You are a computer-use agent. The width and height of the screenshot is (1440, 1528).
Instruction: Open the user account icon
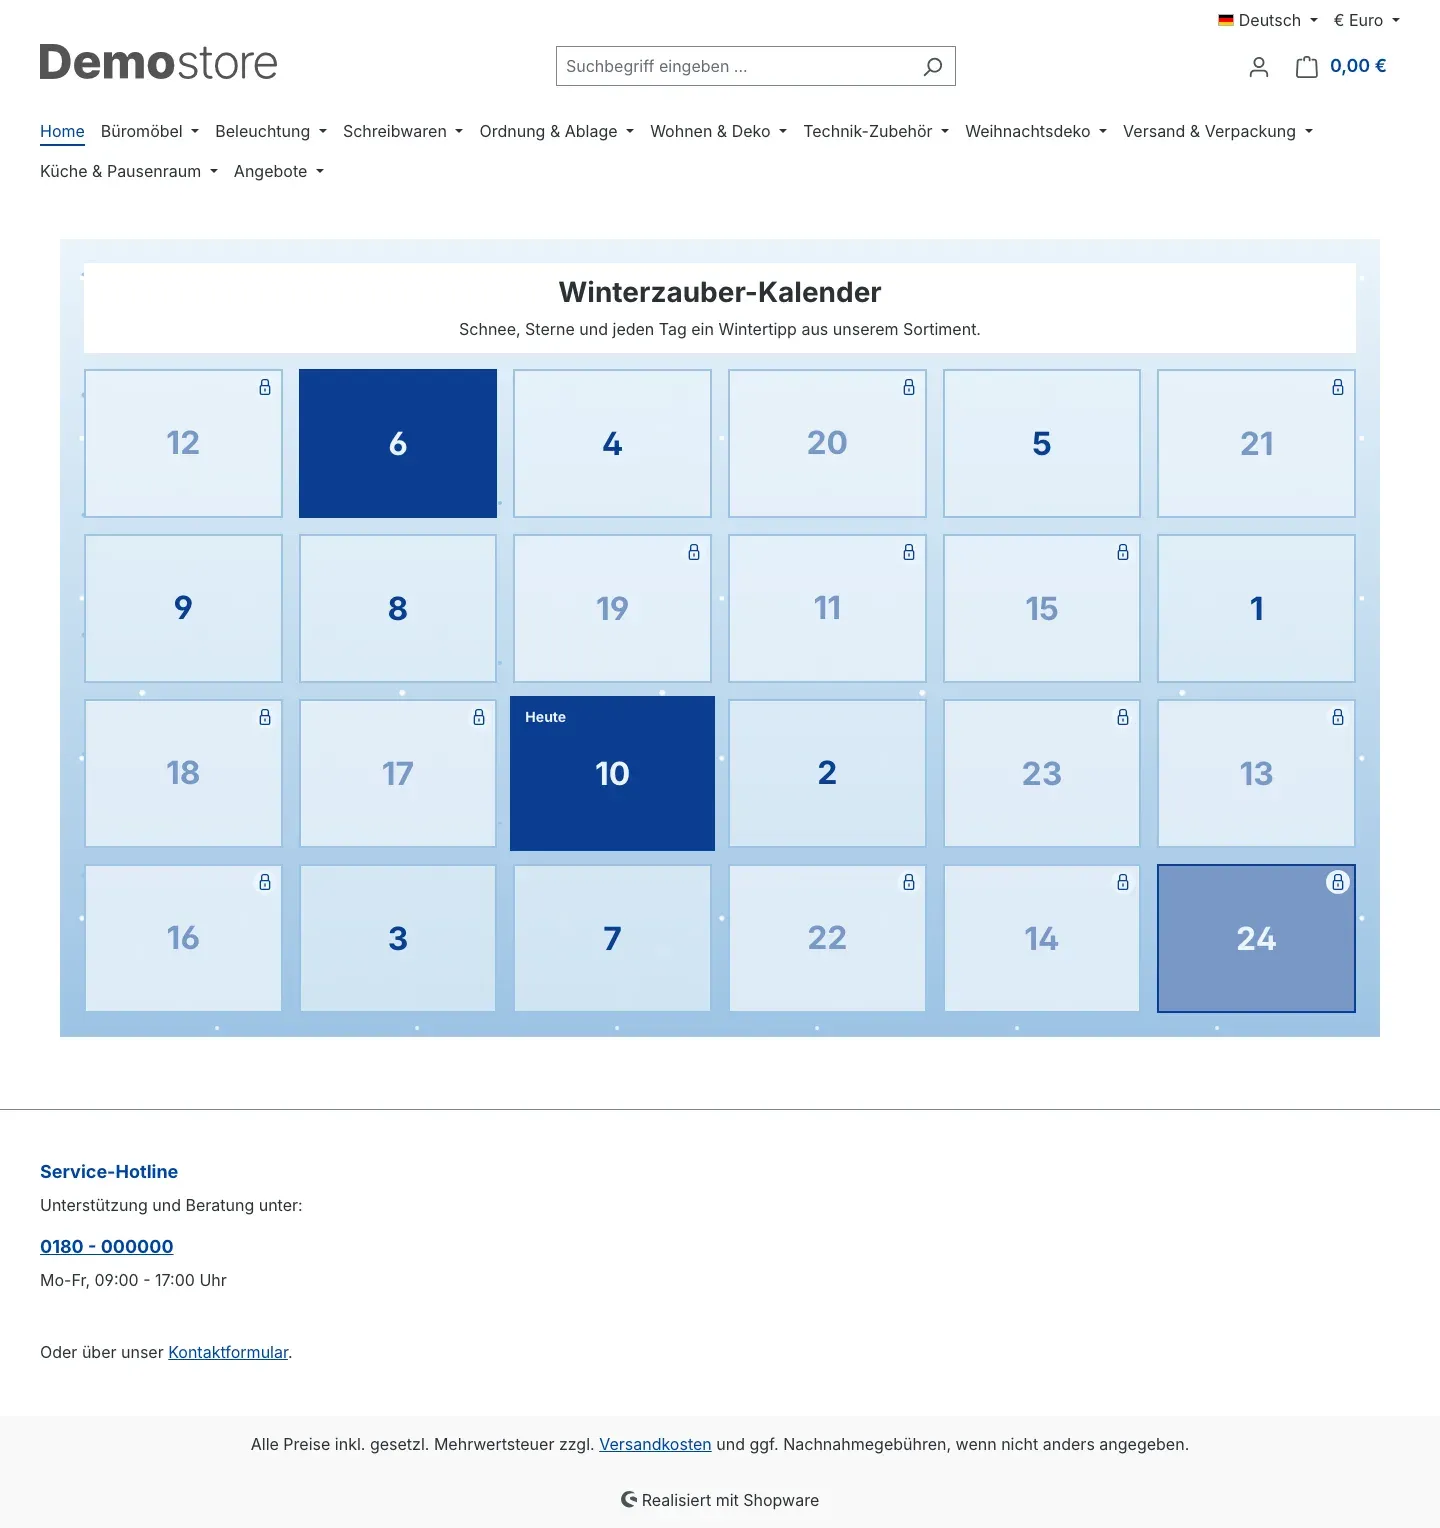tap(1259, 67)
